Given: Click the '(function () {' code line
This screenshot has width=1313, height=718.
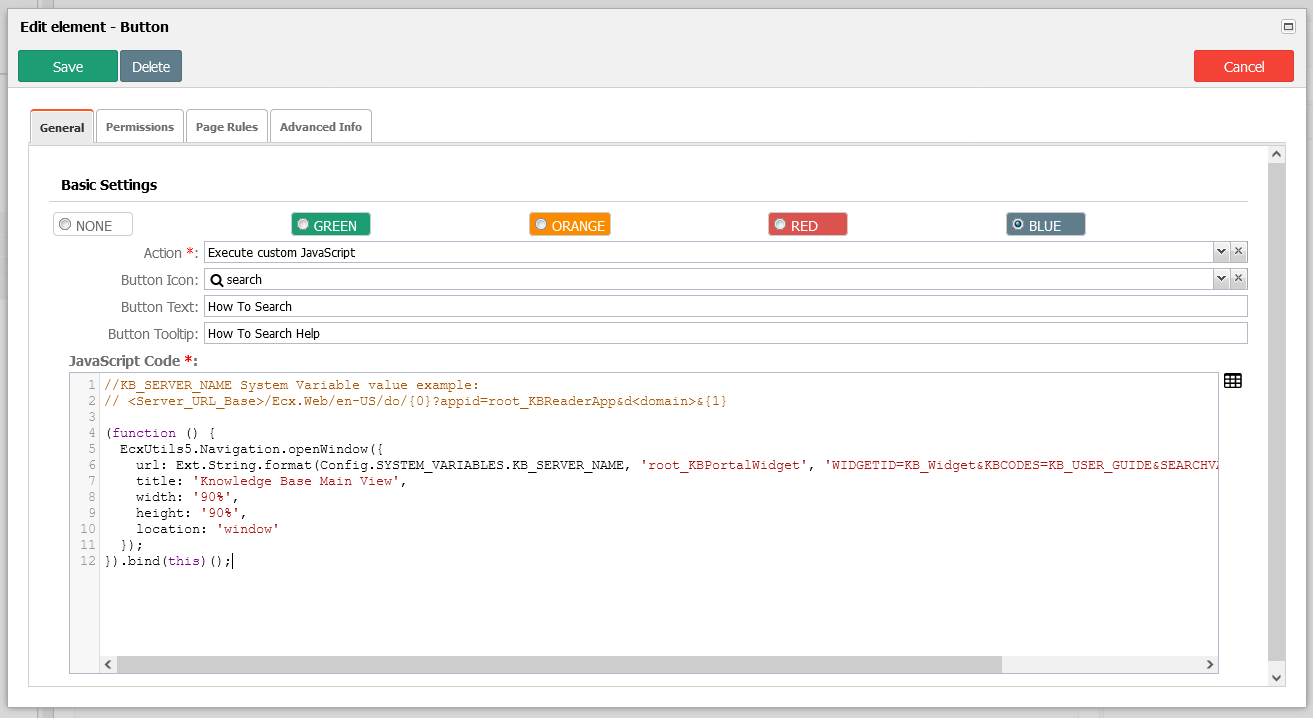Looking at the screenshot, I should click(x=160, y=433).
